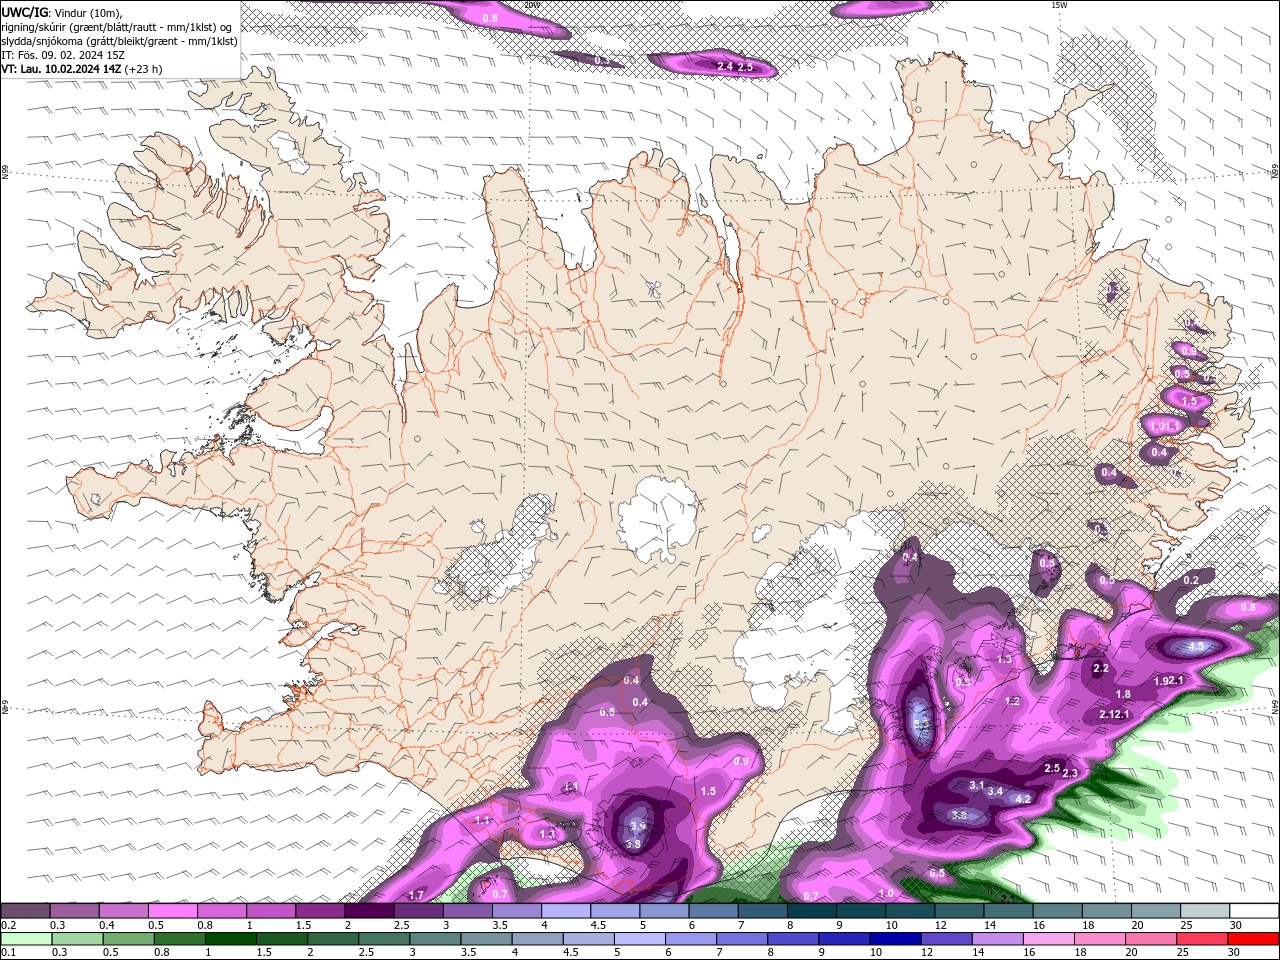
Task: Click the map value '1.2'
Action: [x=1012, y=701]
